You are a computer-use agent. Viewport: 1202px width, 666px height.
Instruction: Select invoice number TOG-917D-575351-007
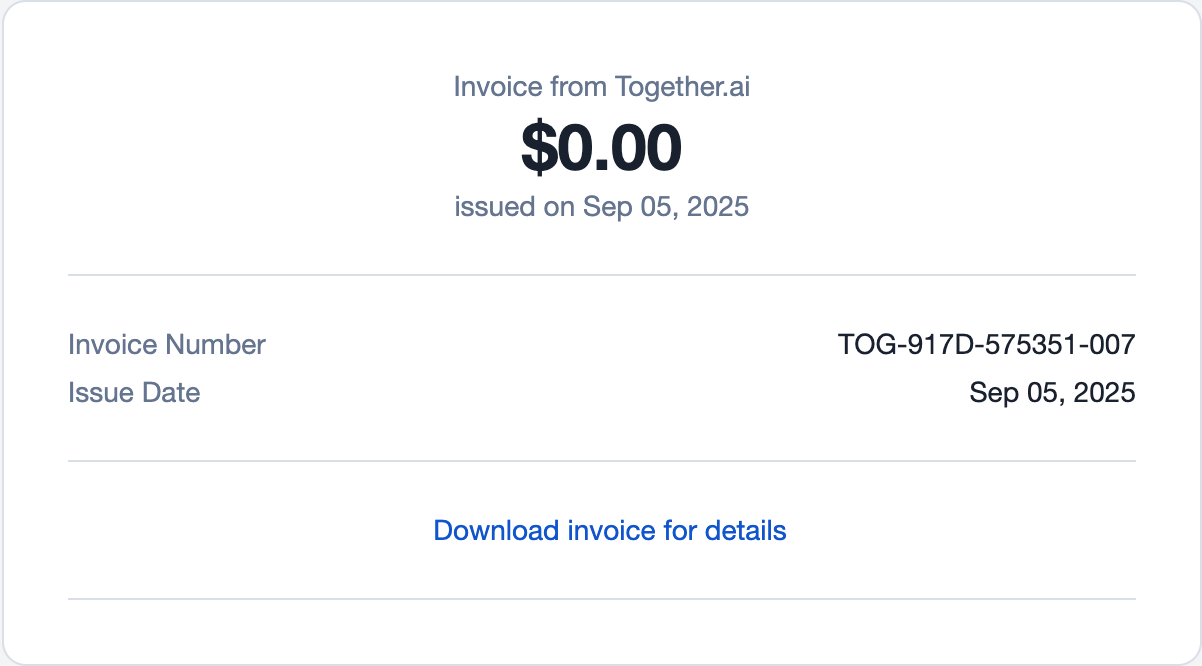(986, 345)
